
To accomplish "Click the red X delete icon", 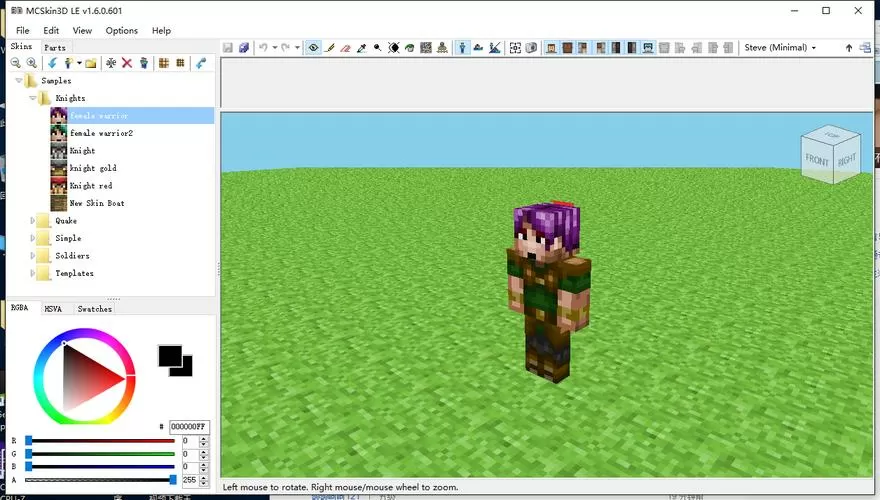I will pos(127,63).
